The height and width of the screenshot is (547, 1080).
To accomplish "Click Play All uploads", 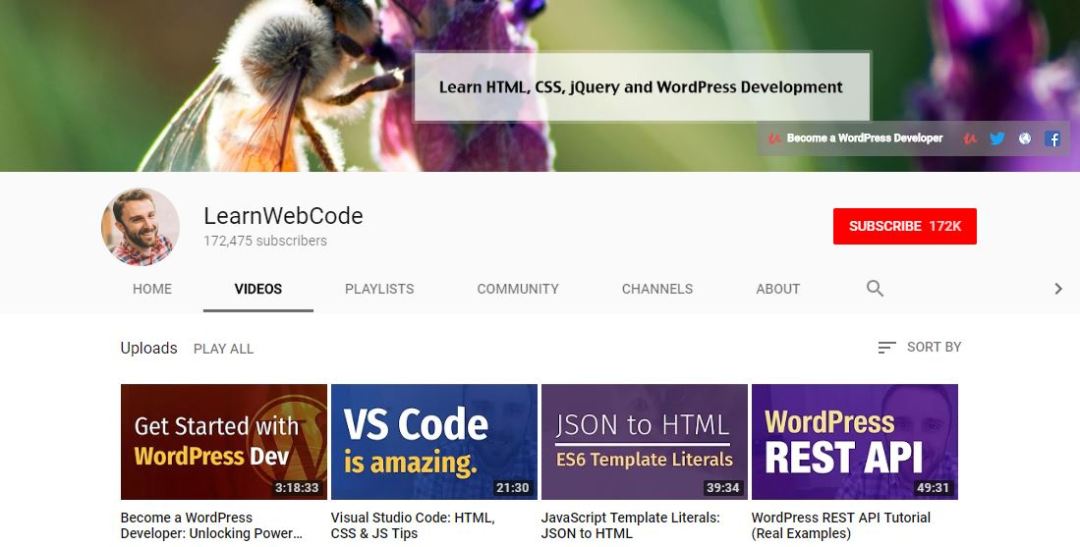I will [x=223, y=349].
